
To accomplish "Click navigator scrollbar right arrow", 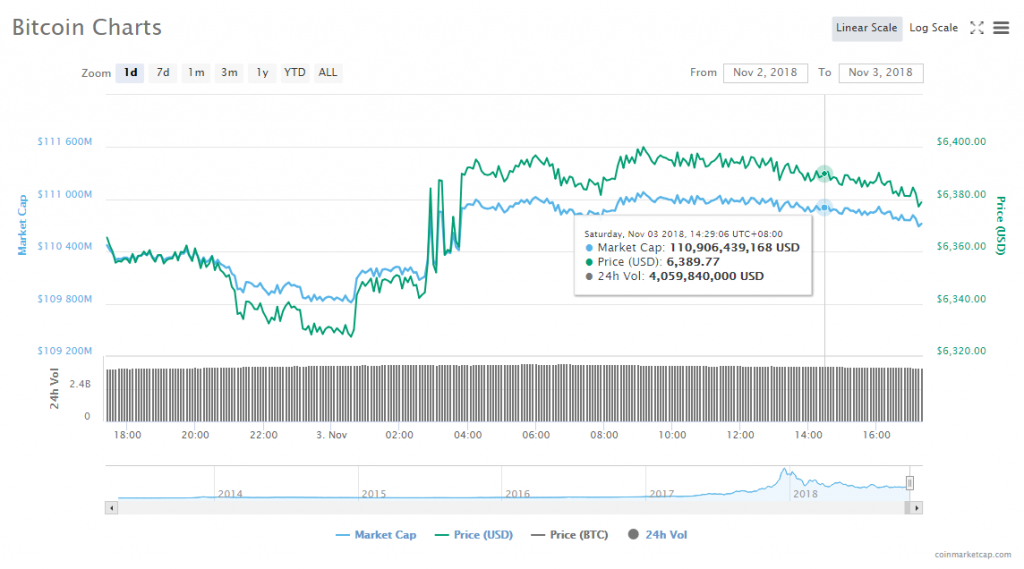I will click(x=917, y=508).
